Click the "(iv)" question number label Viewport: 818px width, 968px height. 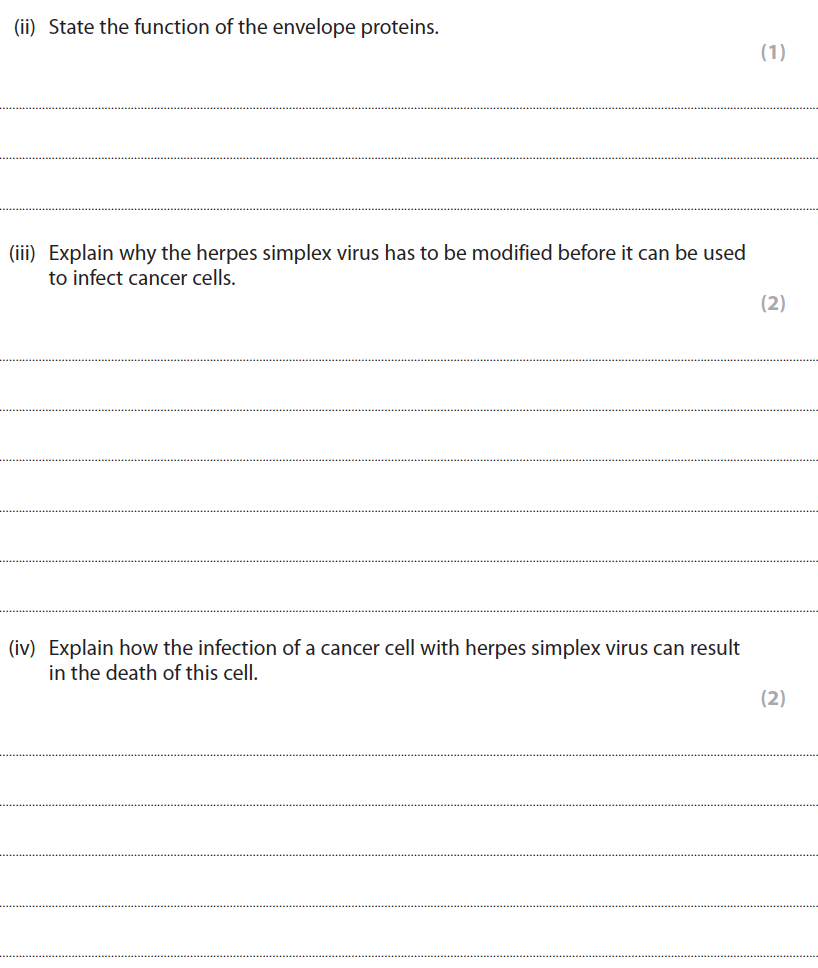coord(23,648)
